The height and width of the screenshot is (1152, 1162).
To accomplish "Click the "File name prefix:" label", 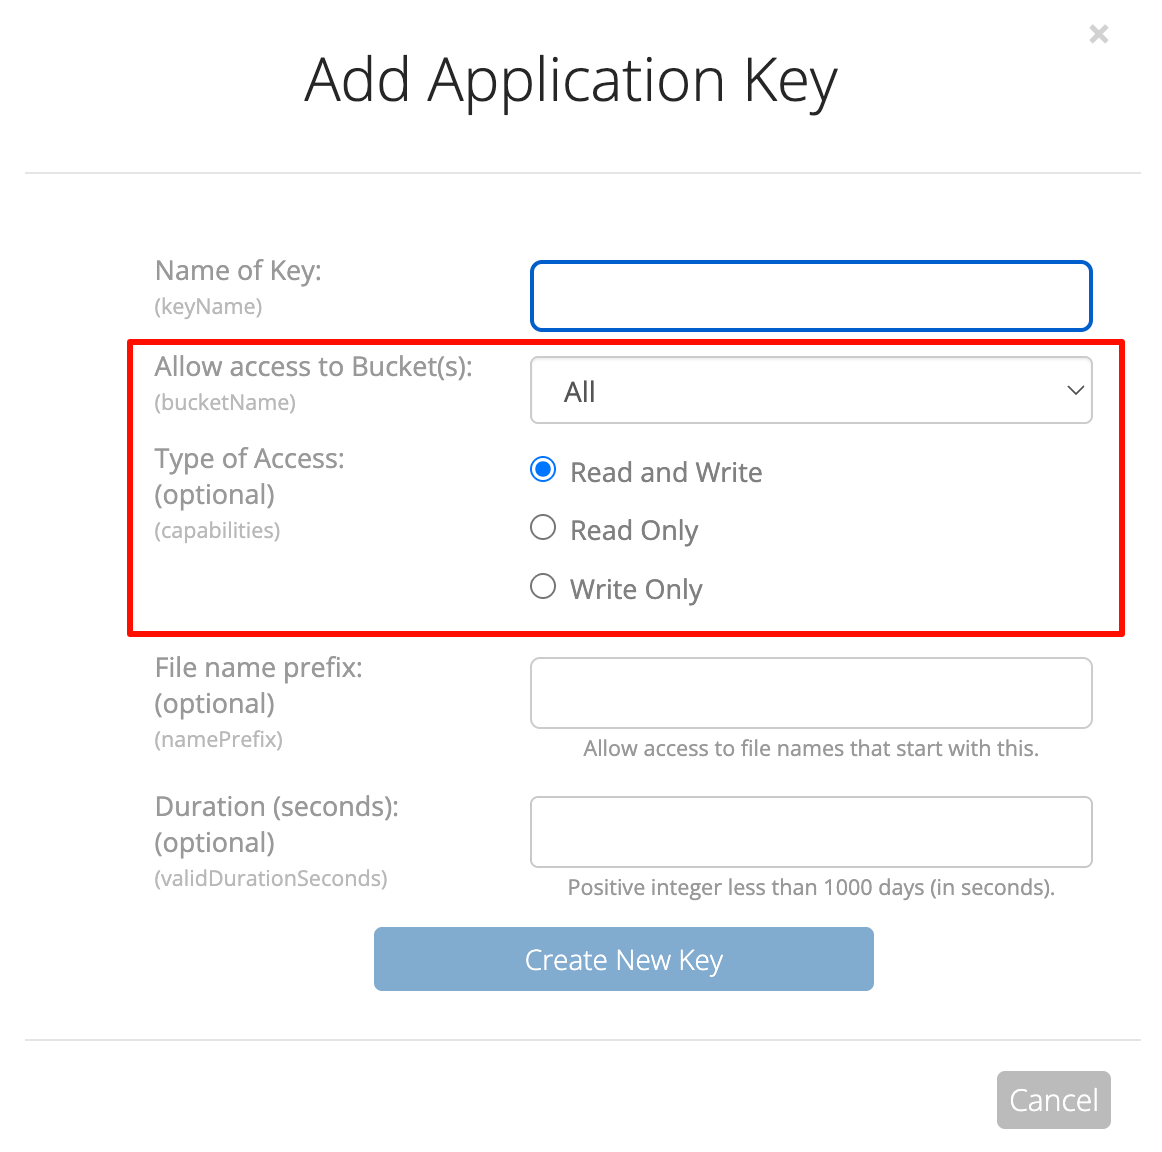I will pyautogui.click(x=258, y=667).
